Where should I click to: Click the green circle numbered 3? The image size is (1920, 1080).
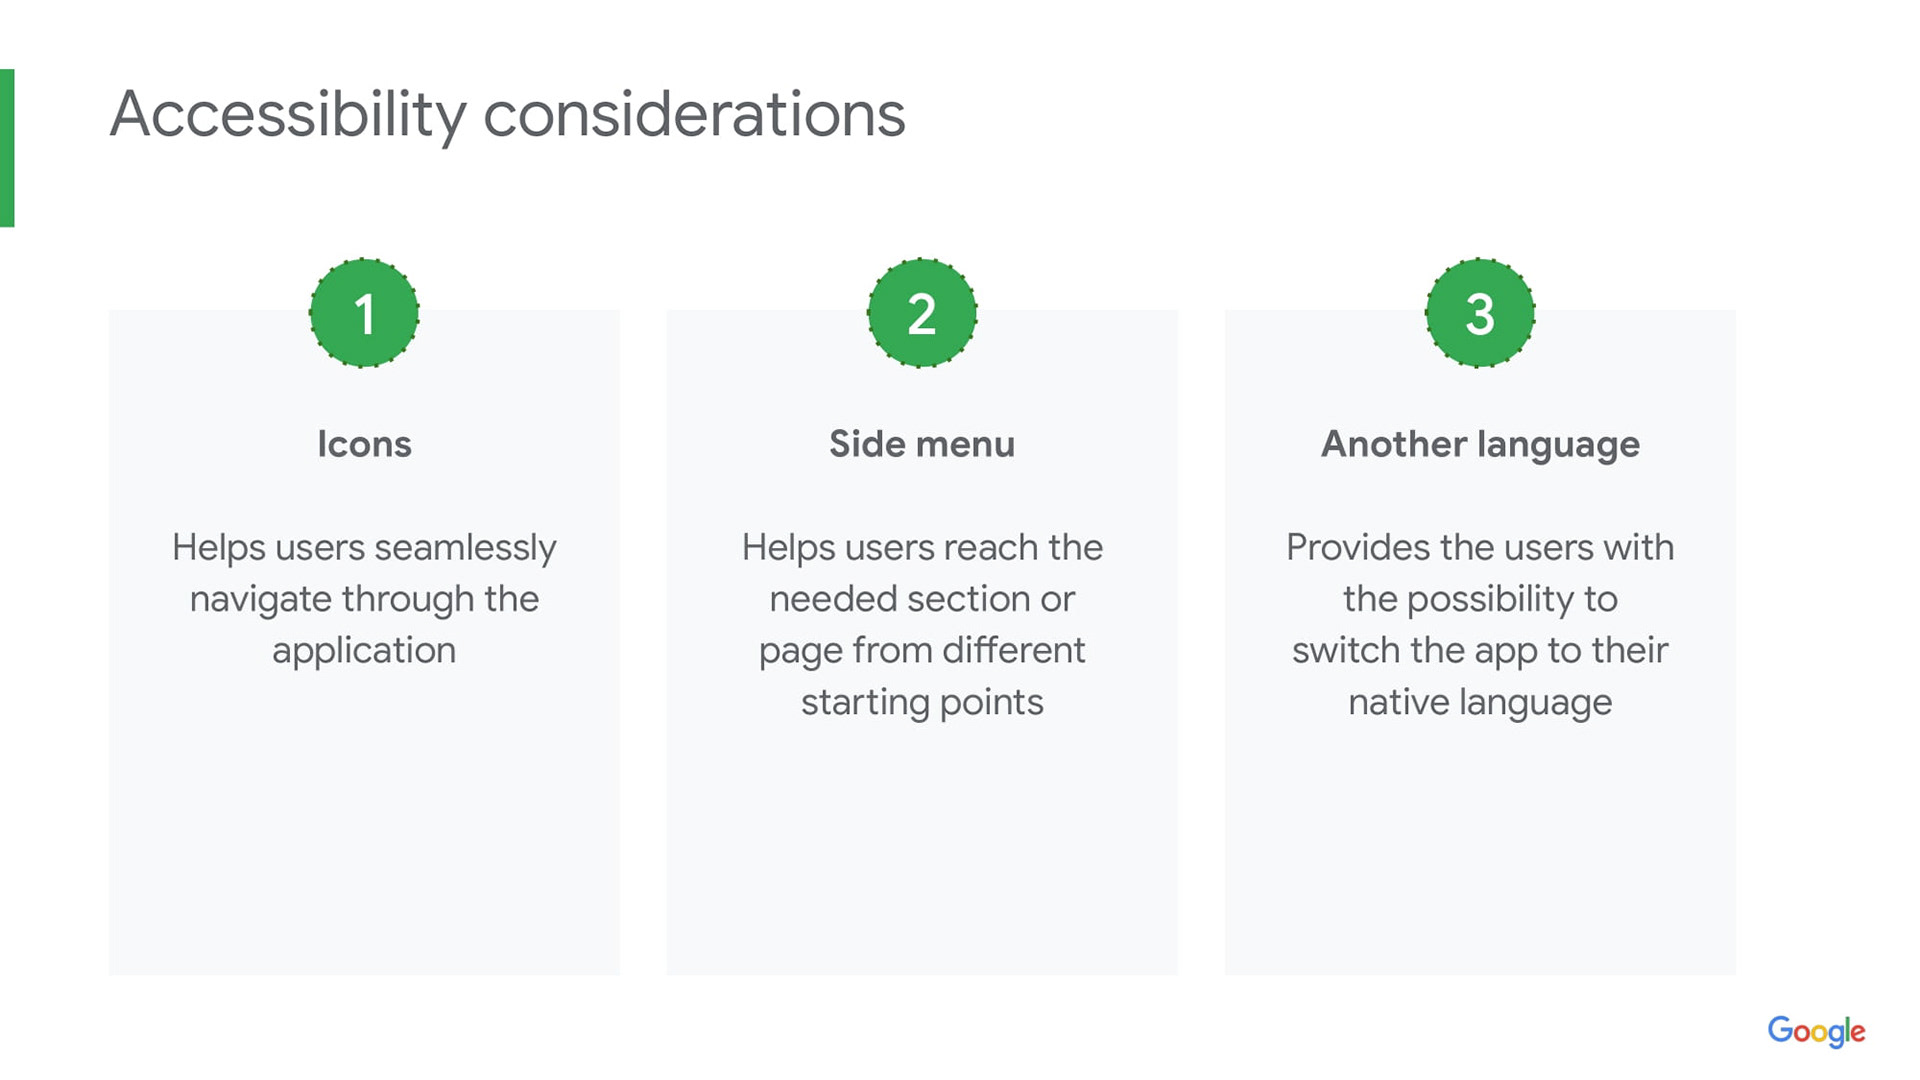1480,313
